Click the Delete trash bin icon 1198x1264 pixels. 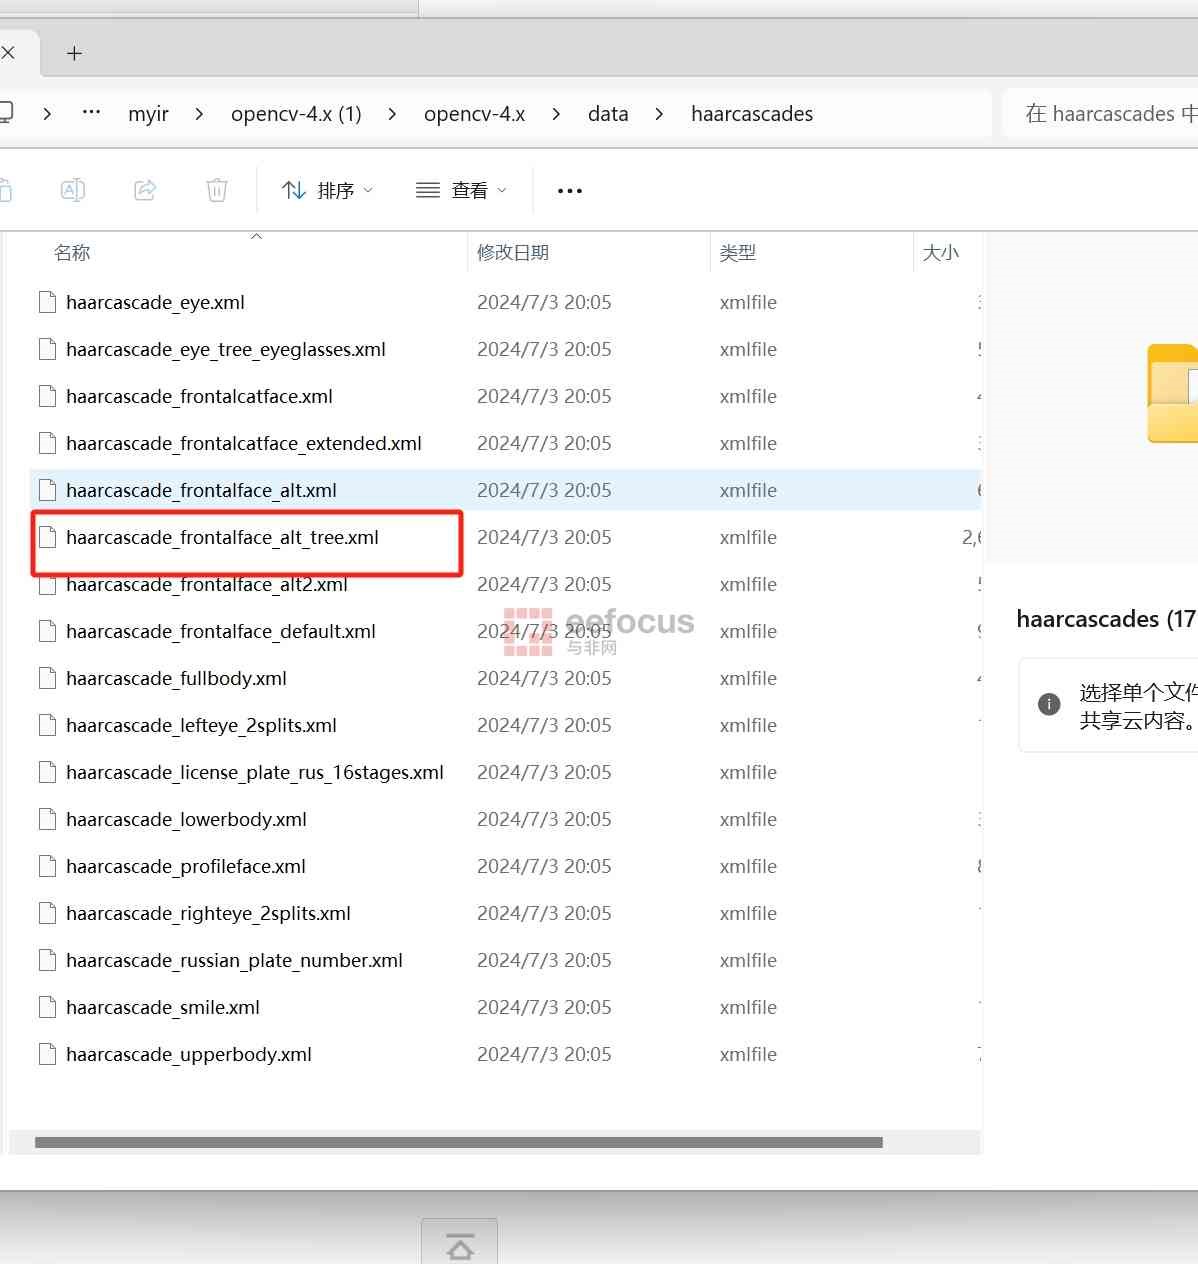[x=217, y=190]
